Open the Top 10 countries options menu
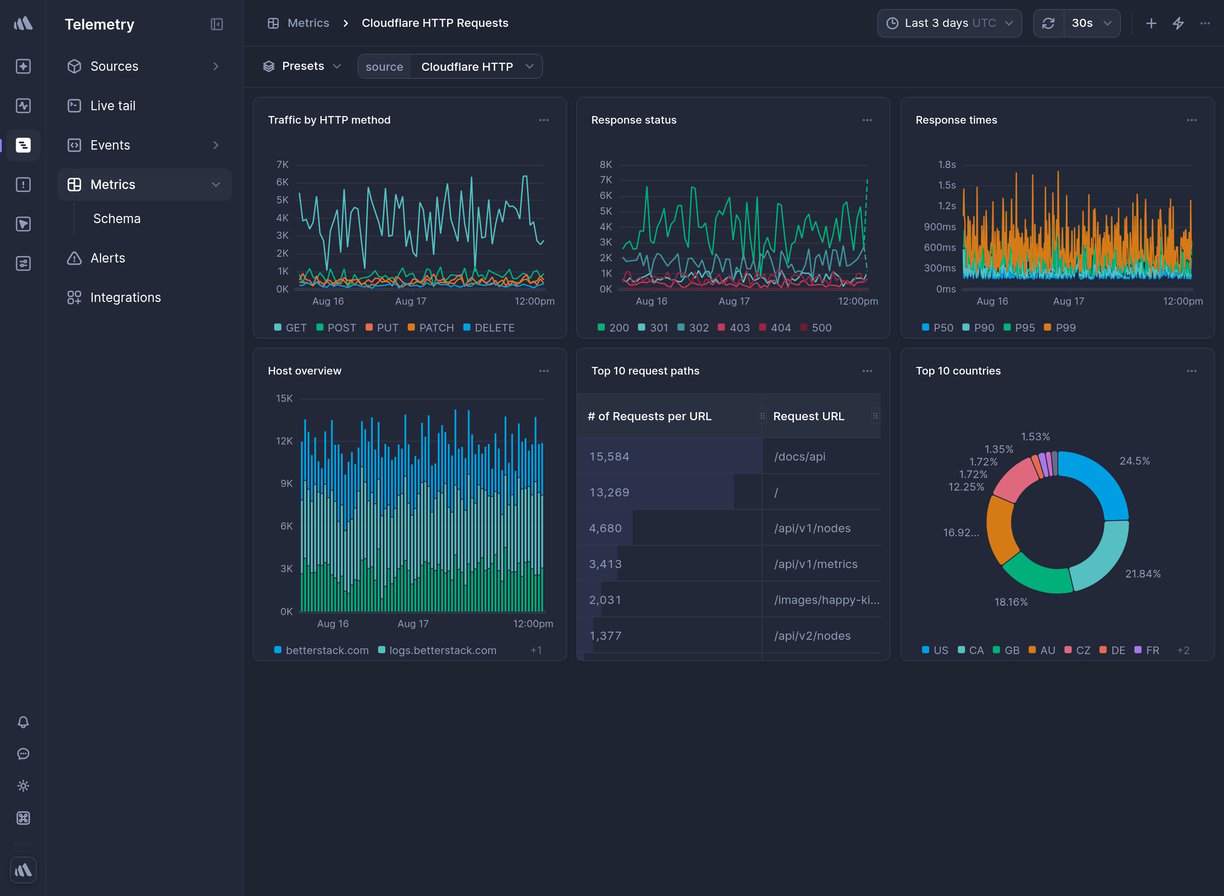1224x896 pixels. (x=1191, y=371)
